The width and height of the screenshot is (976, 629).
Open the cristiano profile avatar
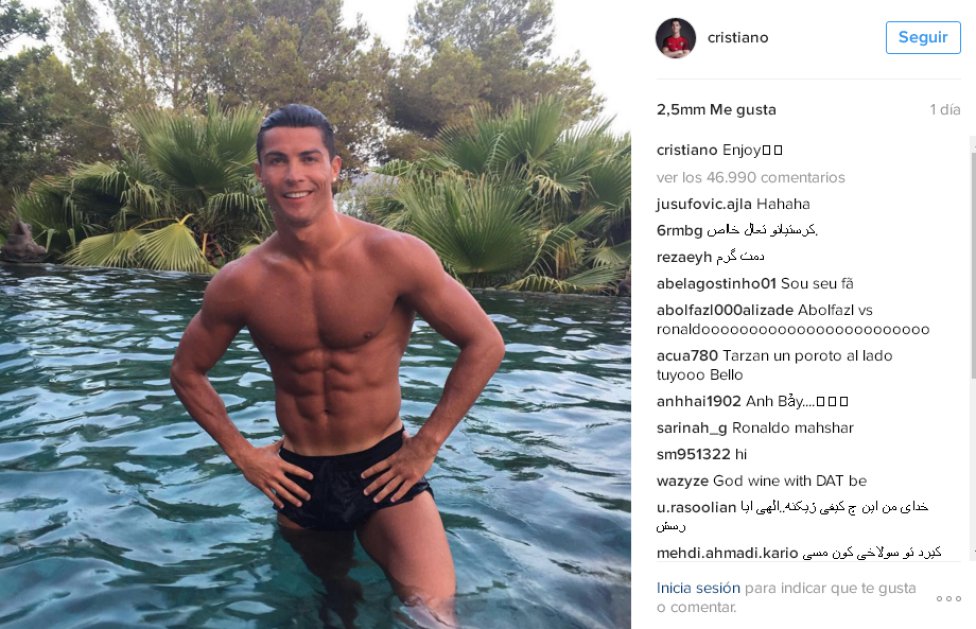click(x=675, y=38)
